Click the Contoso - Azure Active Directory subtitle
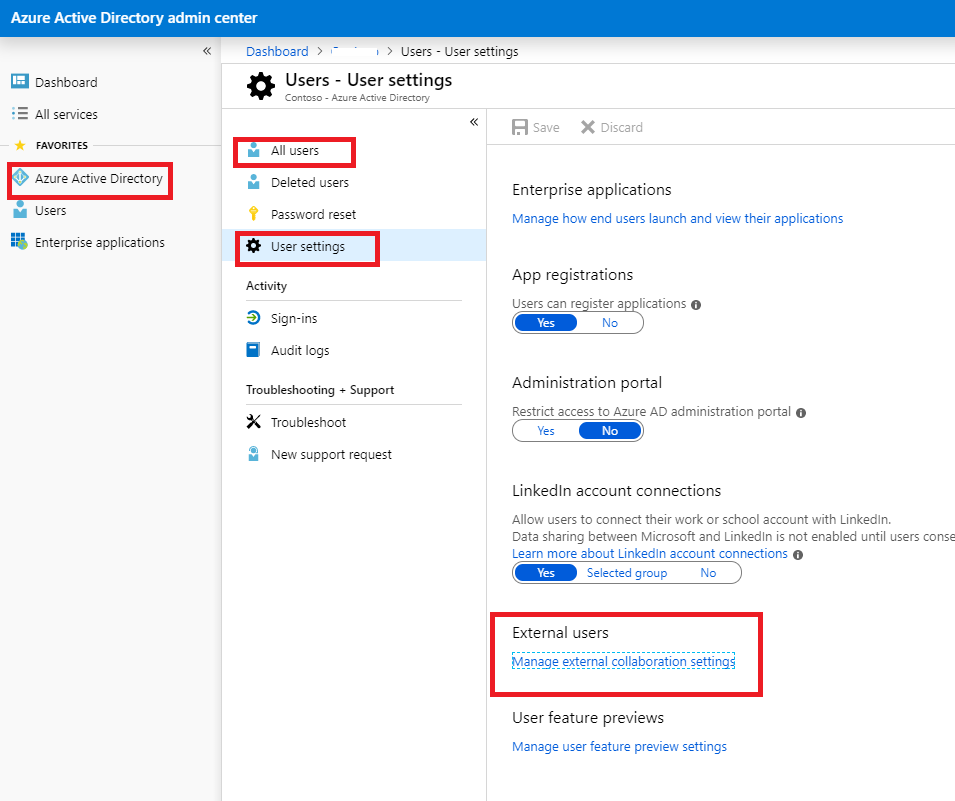 pos(357,97)
